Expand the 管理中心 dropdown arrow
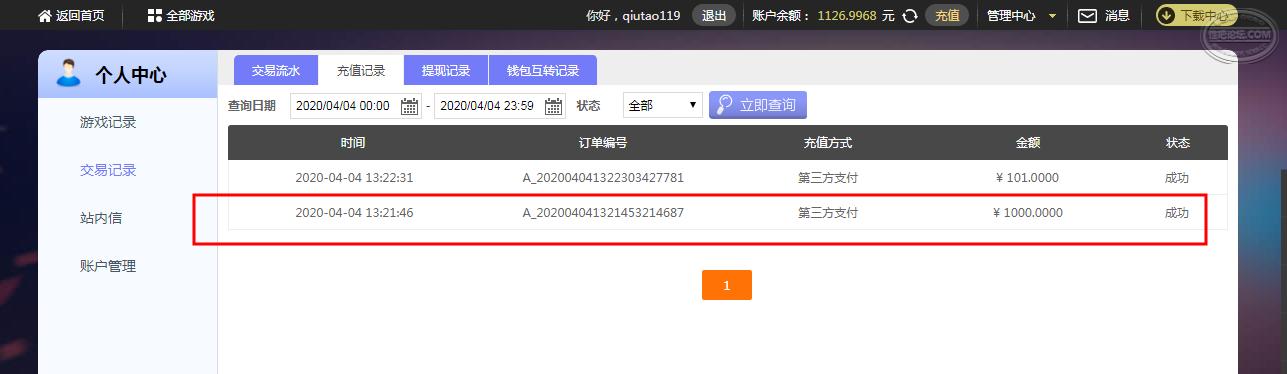The height and width of the screenshot is (374, 1287). [x=1052, y=16]
